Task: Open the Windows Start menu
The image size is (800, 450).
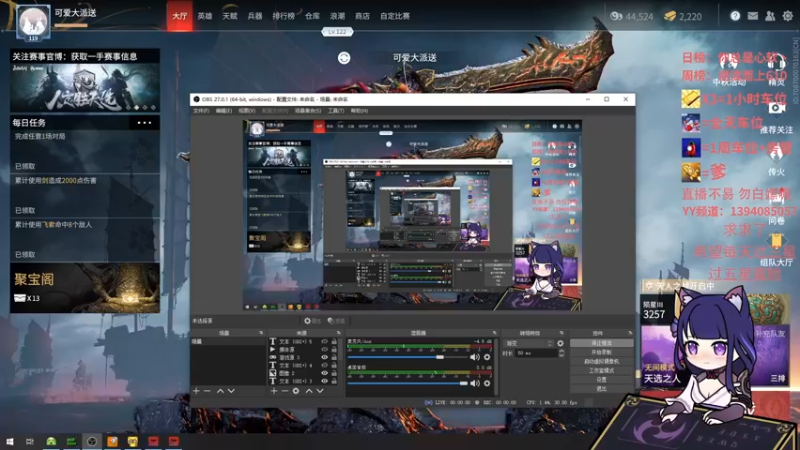Action: (x=9, y=441)
